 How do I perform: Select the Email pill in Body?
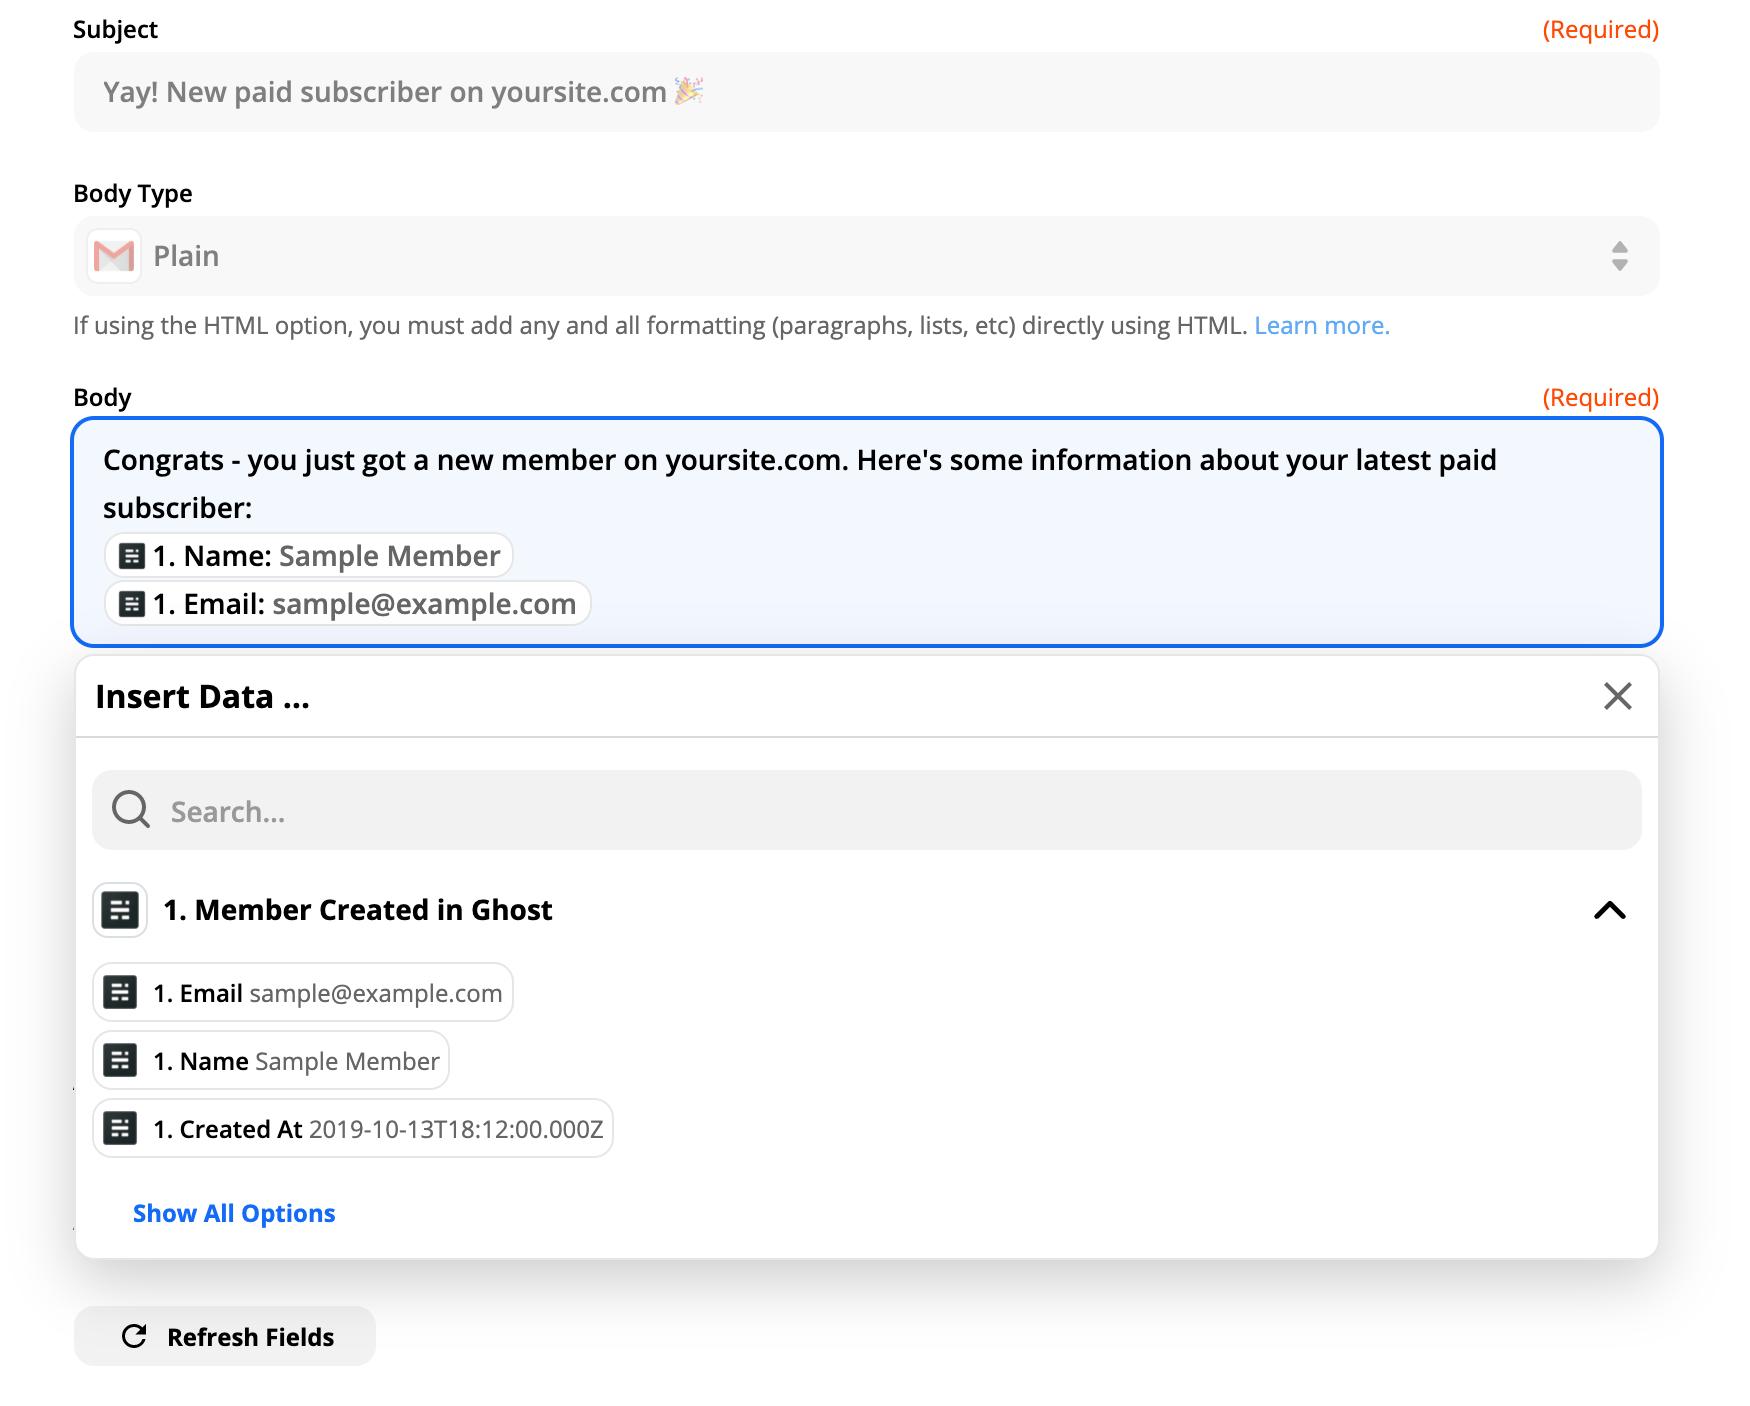tap(348, 604)
